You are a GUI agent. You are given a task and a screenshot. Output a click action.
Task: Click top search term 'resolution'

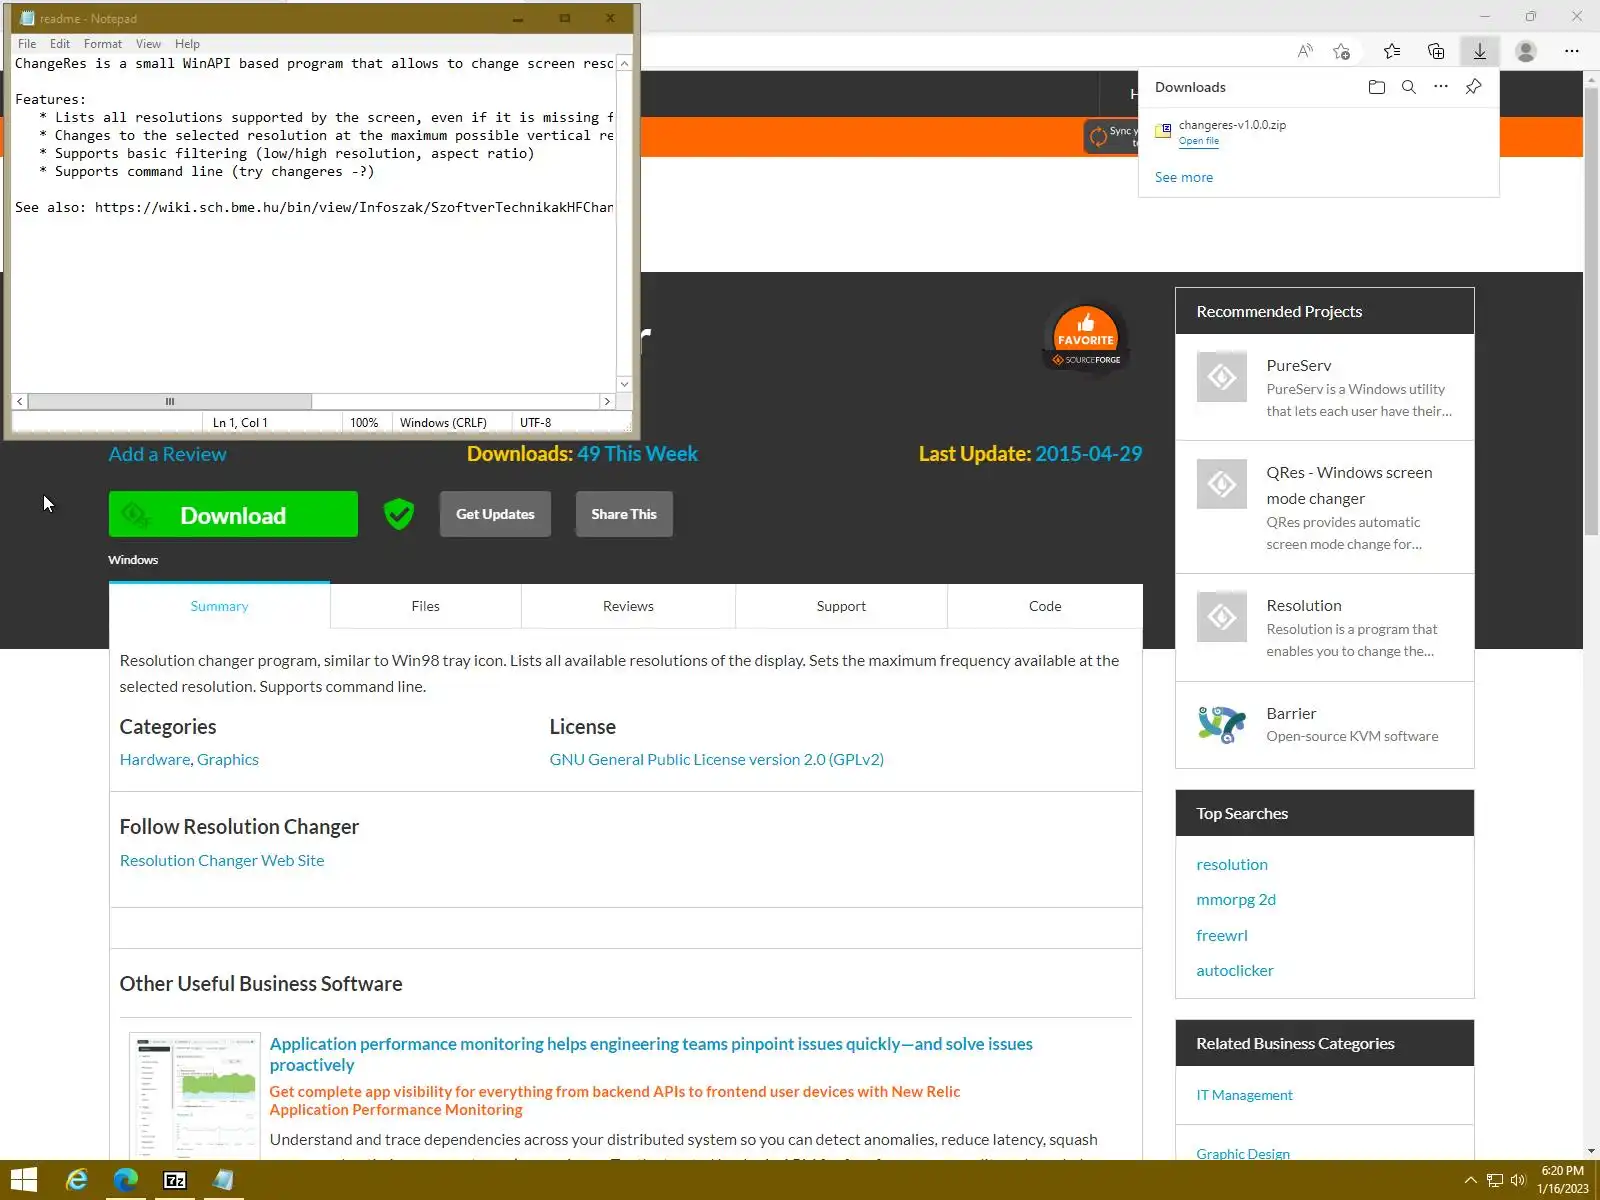1232,864
